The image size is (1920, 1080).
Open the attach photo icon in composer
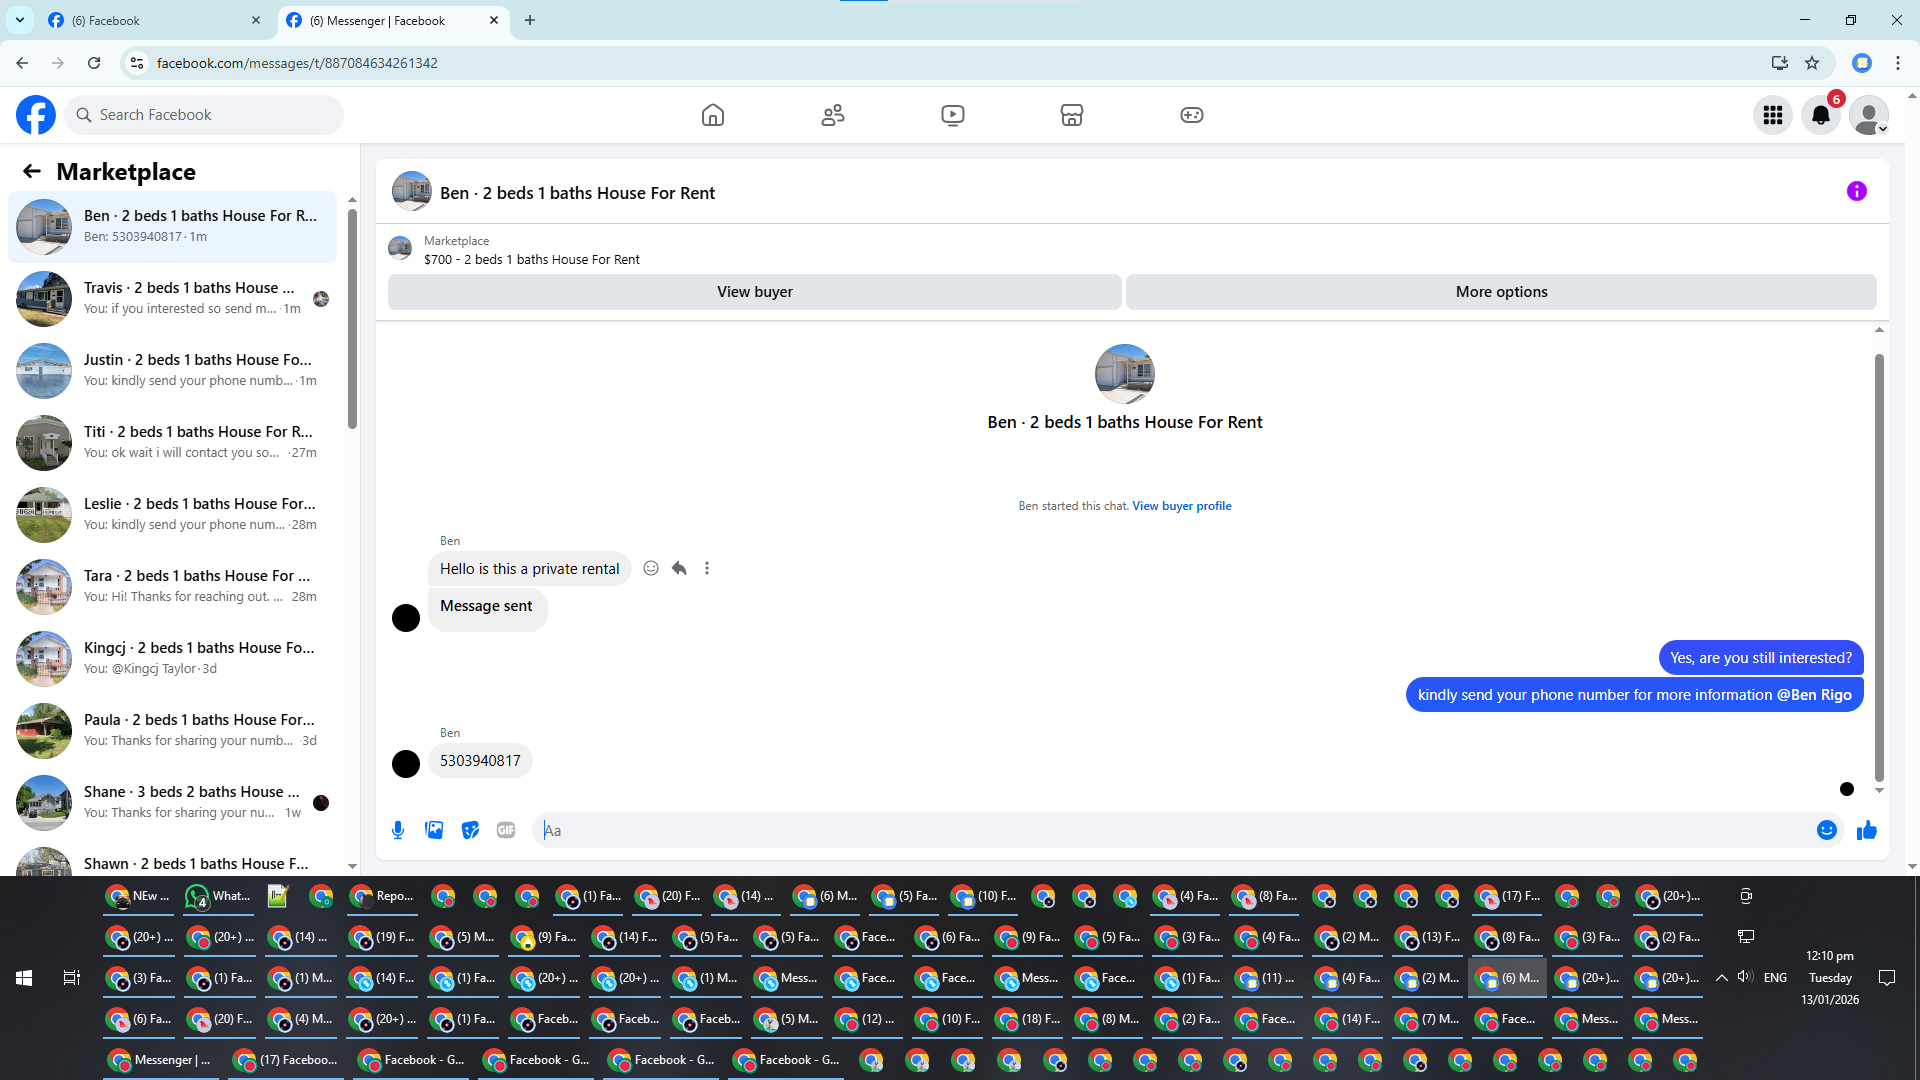[434, 830]
